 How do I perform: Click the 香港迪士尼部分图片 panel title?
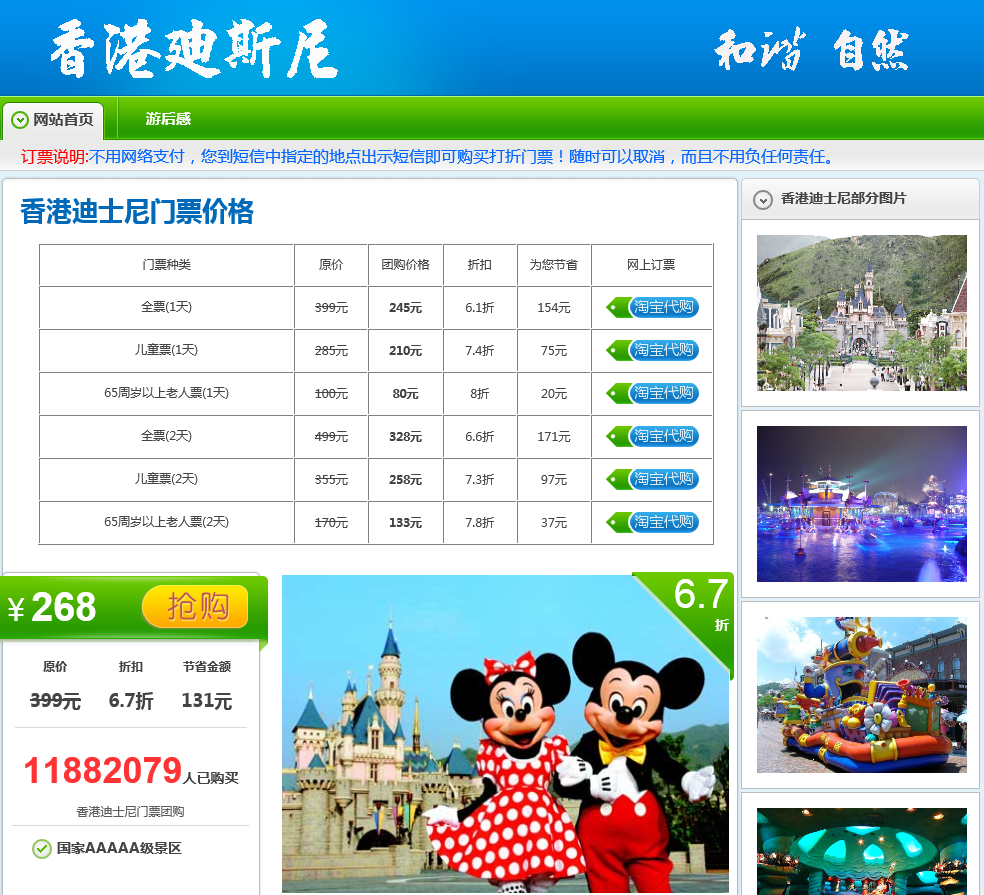tap(843, 198)
